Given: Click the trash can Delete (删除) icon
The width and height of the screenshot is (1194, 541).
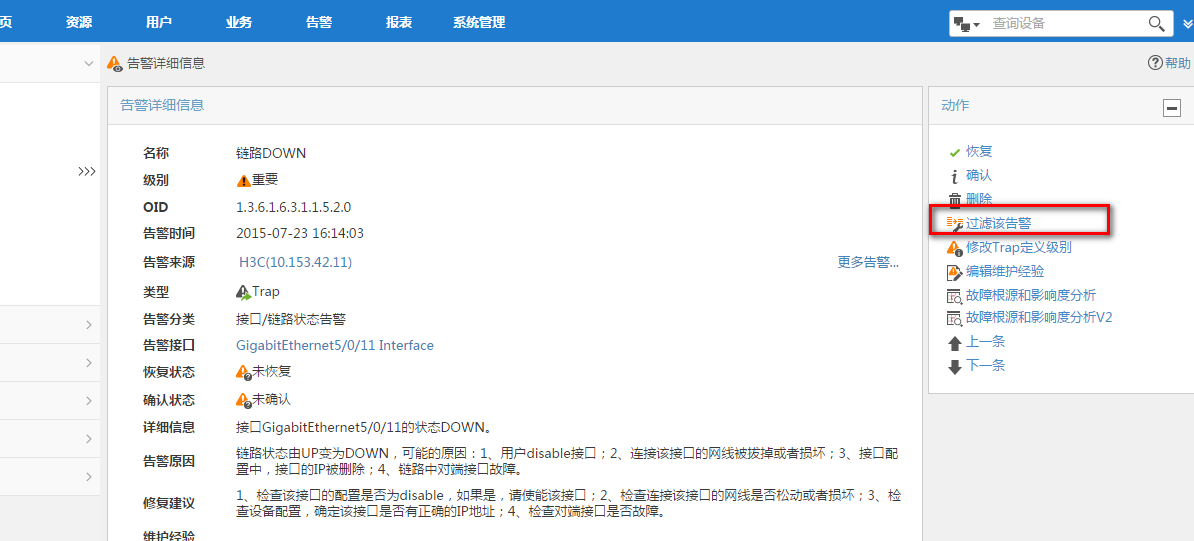Looking at the screenshot, I should coord(954,200).
